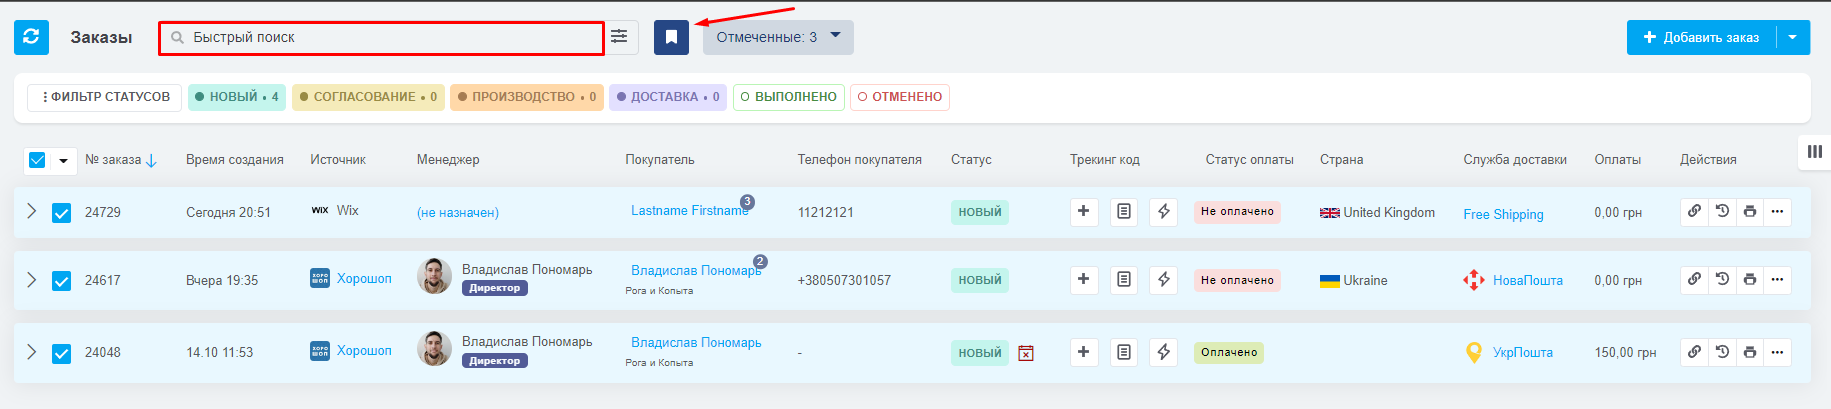The image size is (1831, 409).
Task: Open column settings icon at right edge
Action: click(x=1815, y=152)
